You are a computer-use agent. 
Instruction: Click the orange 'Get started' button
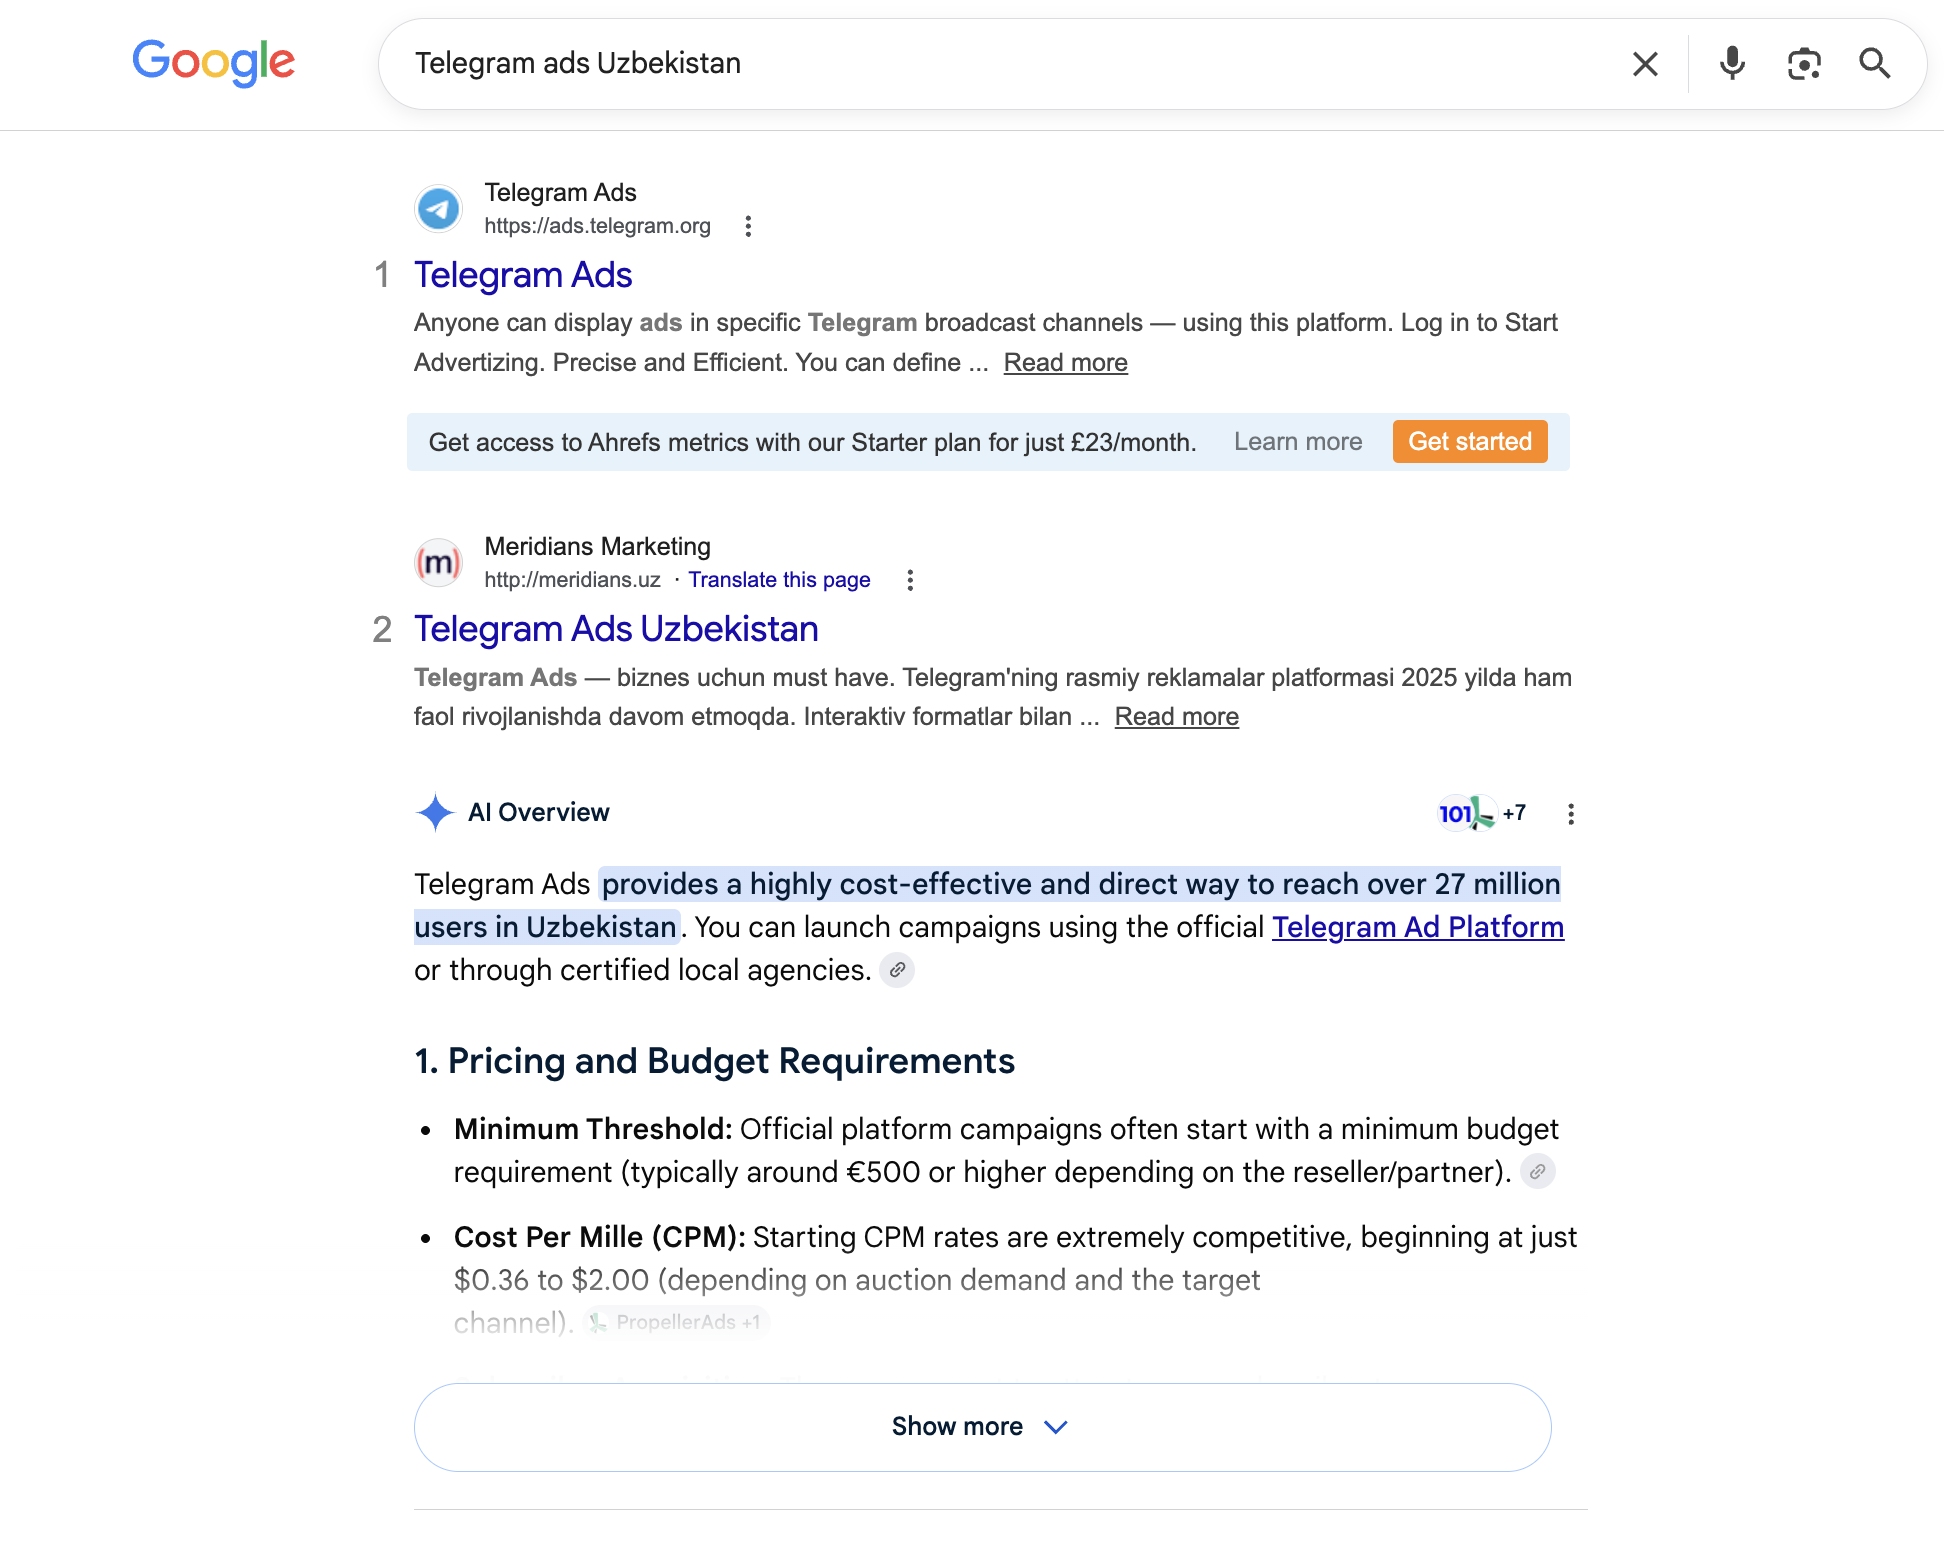click(x=1469, y=442)
